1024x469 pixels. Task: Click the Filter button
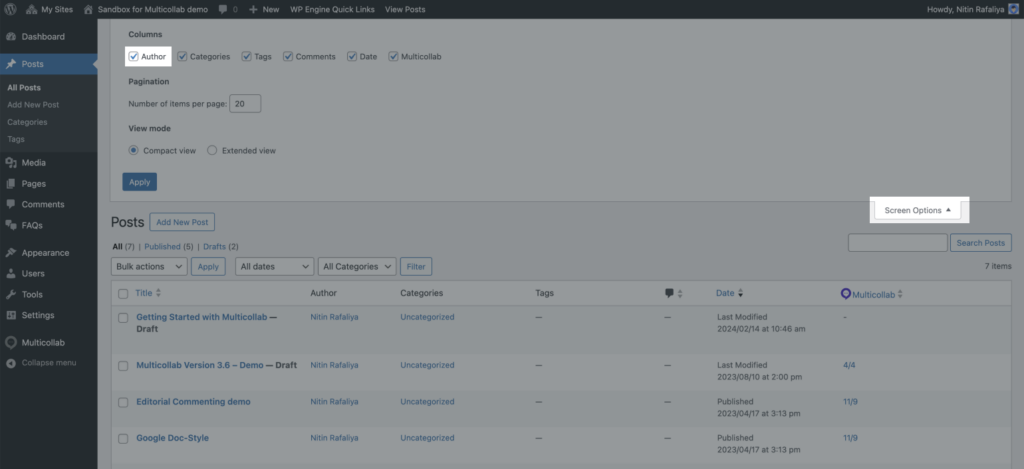[x=416, y=267]
